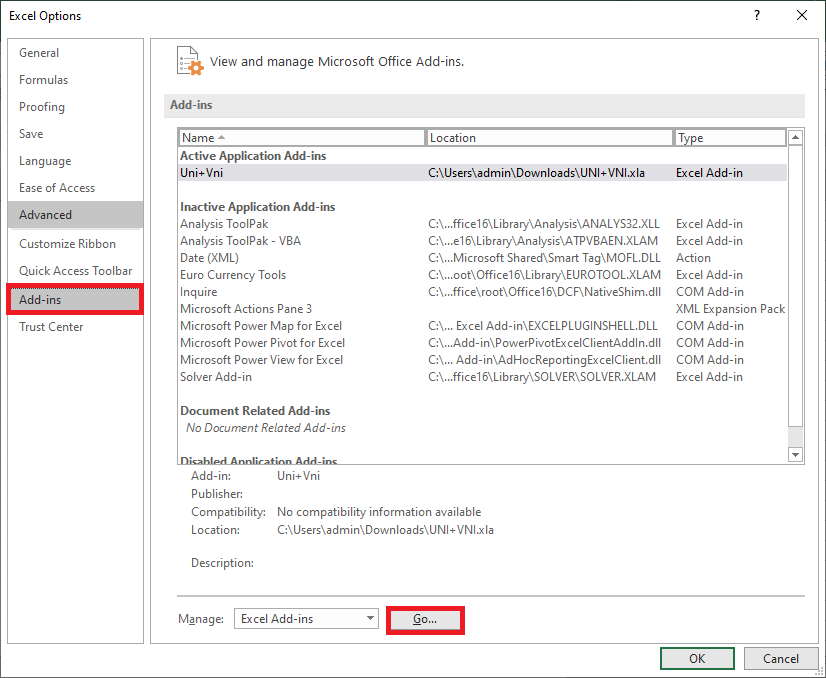Select Microsoft Actions Pane 3 row
This screenshot has height=678, width=826.
pyautogui.click(x=483, y=309)
